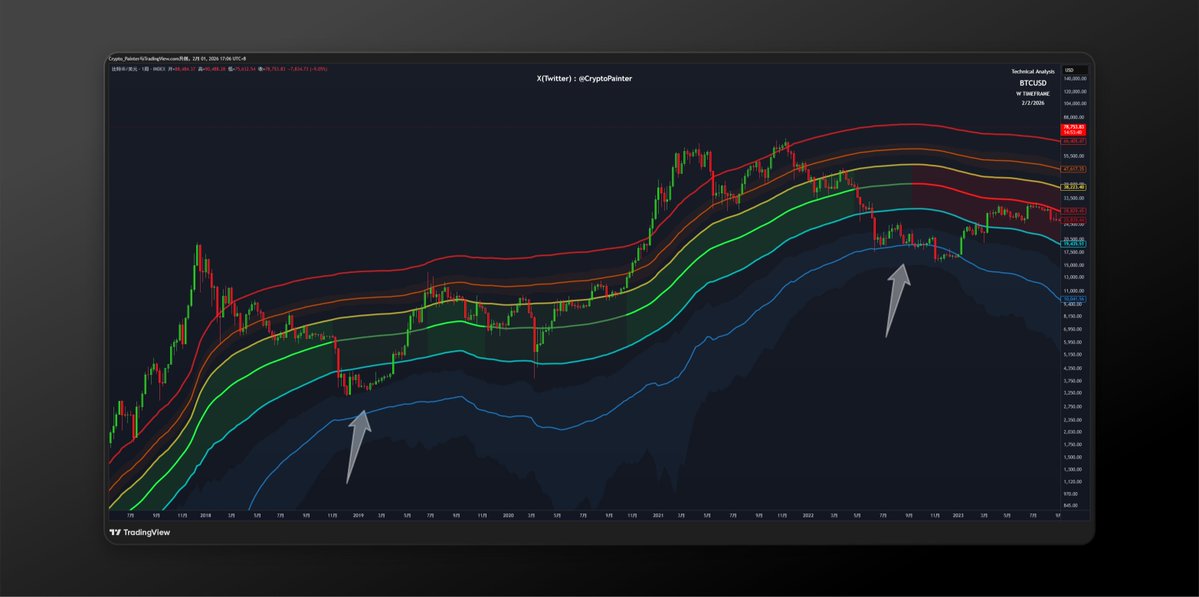Click the orange 47,617.15 price axis label

(1074, 169)
